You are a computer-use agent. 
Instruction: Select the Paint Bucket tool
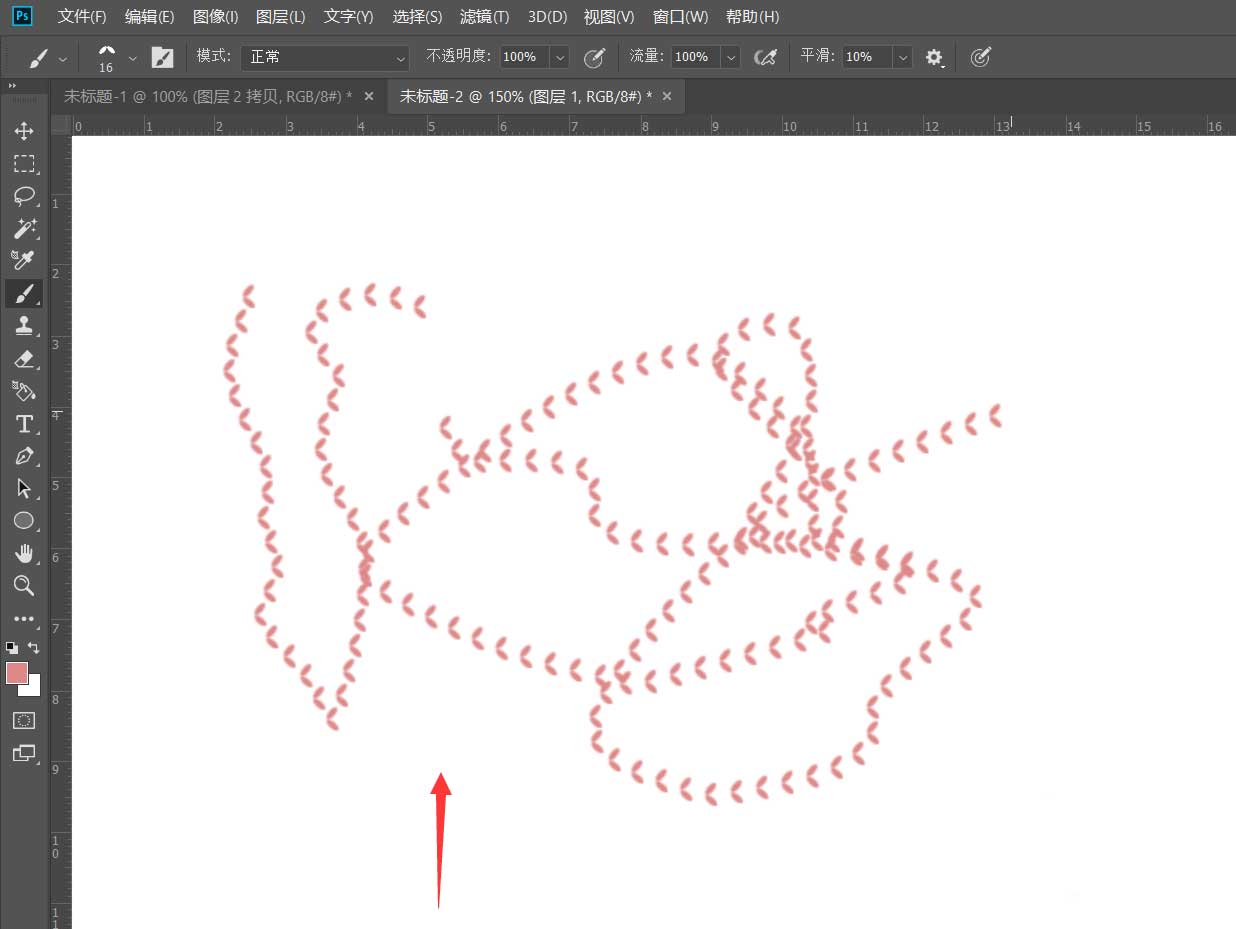[x=24, y=391]
